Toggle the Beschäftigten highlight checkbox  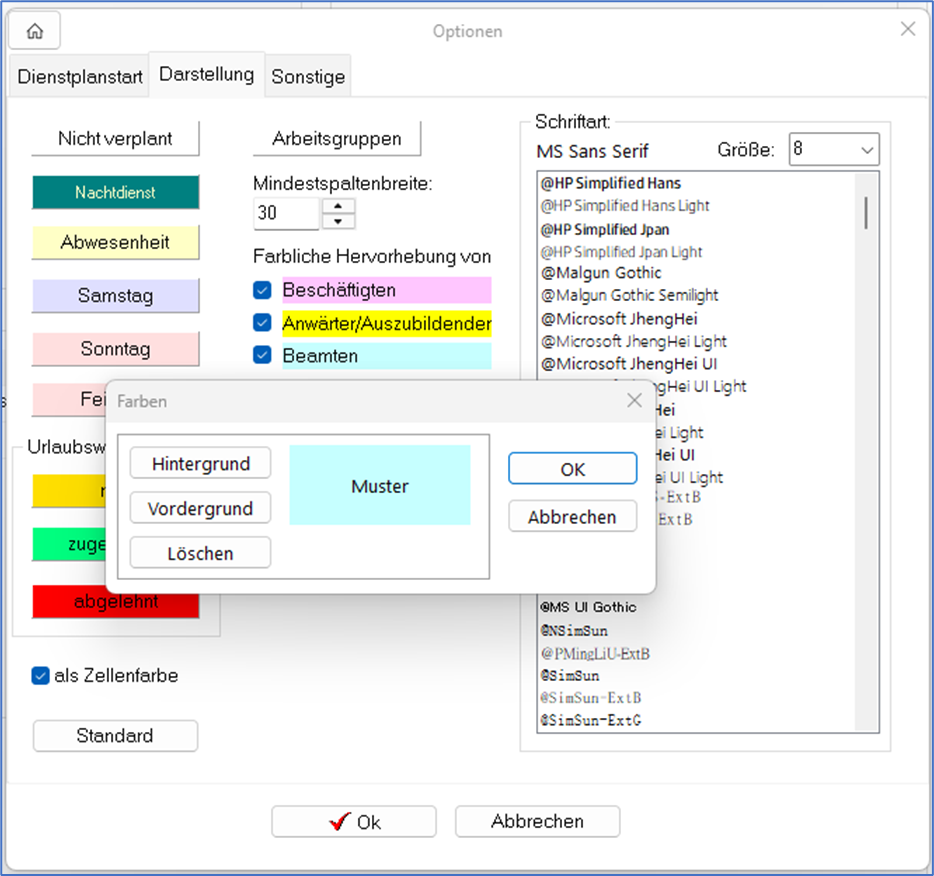262,290
